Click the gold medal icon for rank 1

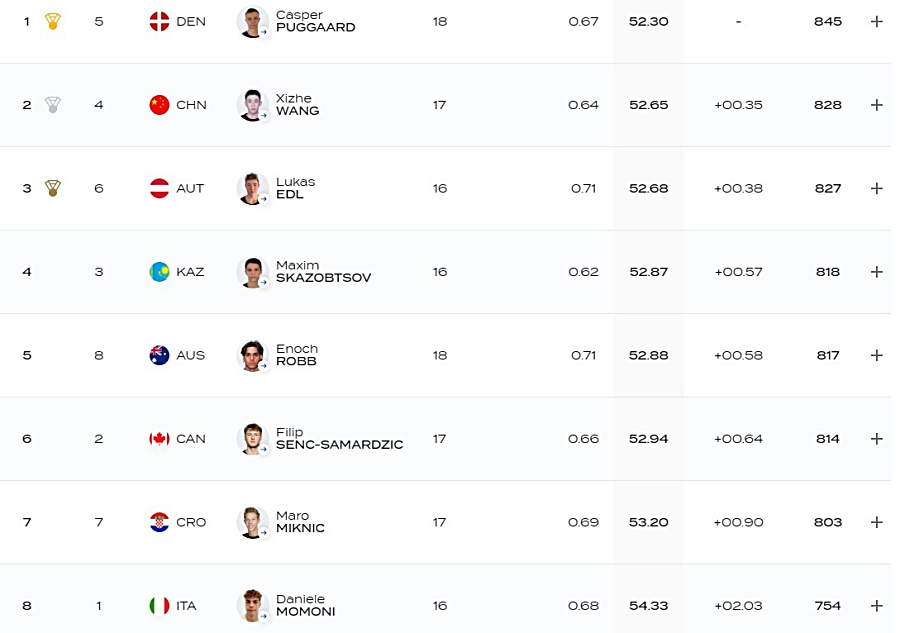click(53, 21)
